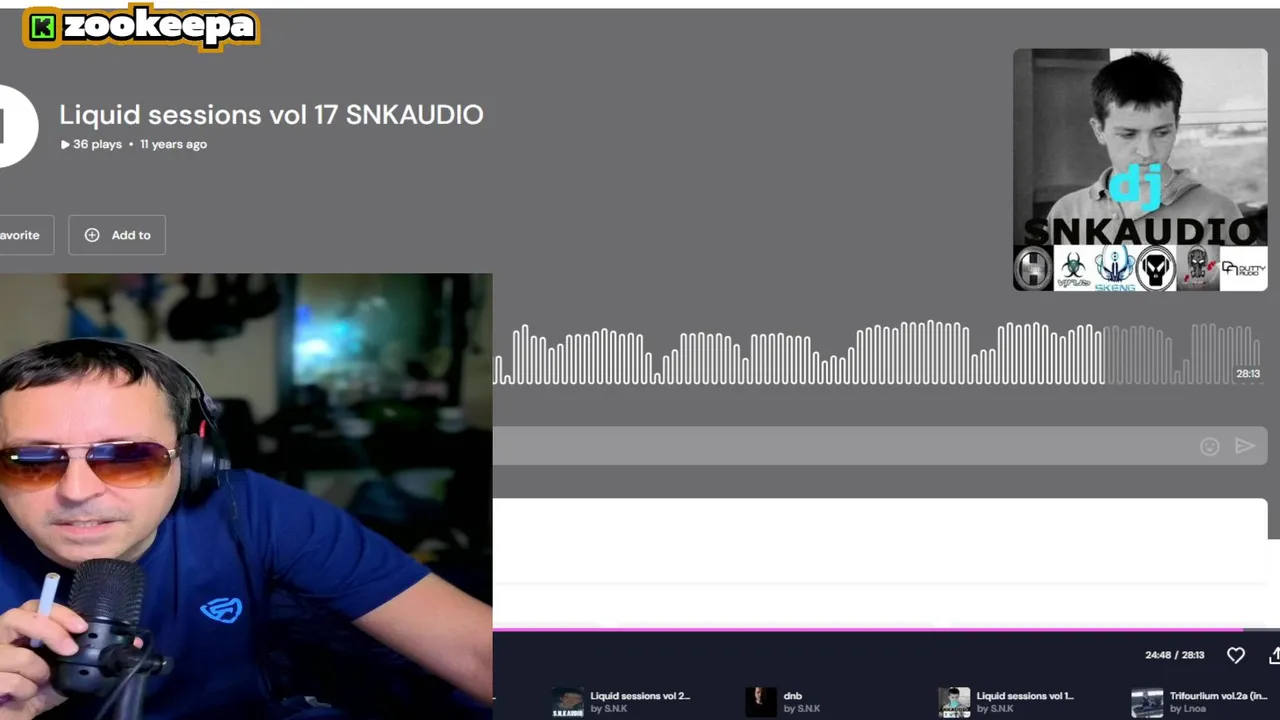Open Trifourlium vol.2a queue thumbnail

pyautogui.click(x=1147, y=702)
